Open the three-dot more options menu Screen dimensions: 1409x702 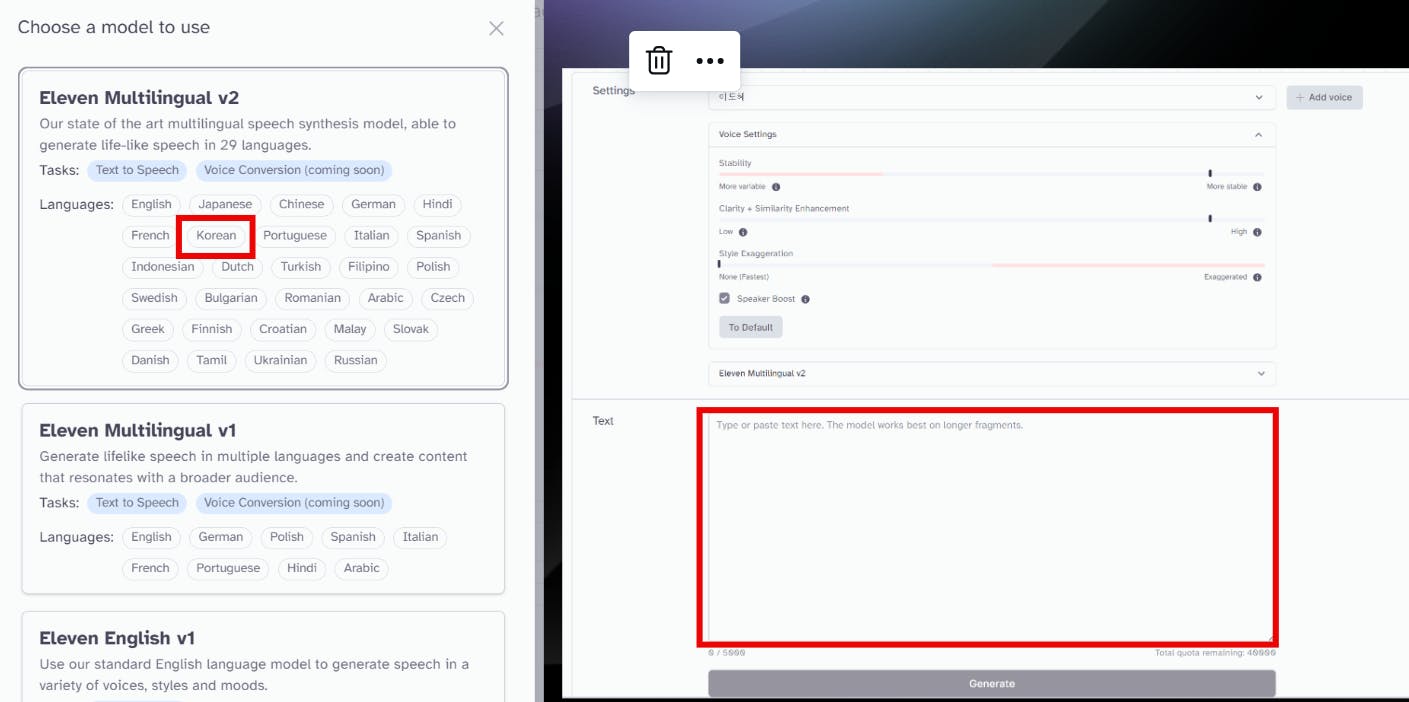pyautogui.click(x=710, y=61)
